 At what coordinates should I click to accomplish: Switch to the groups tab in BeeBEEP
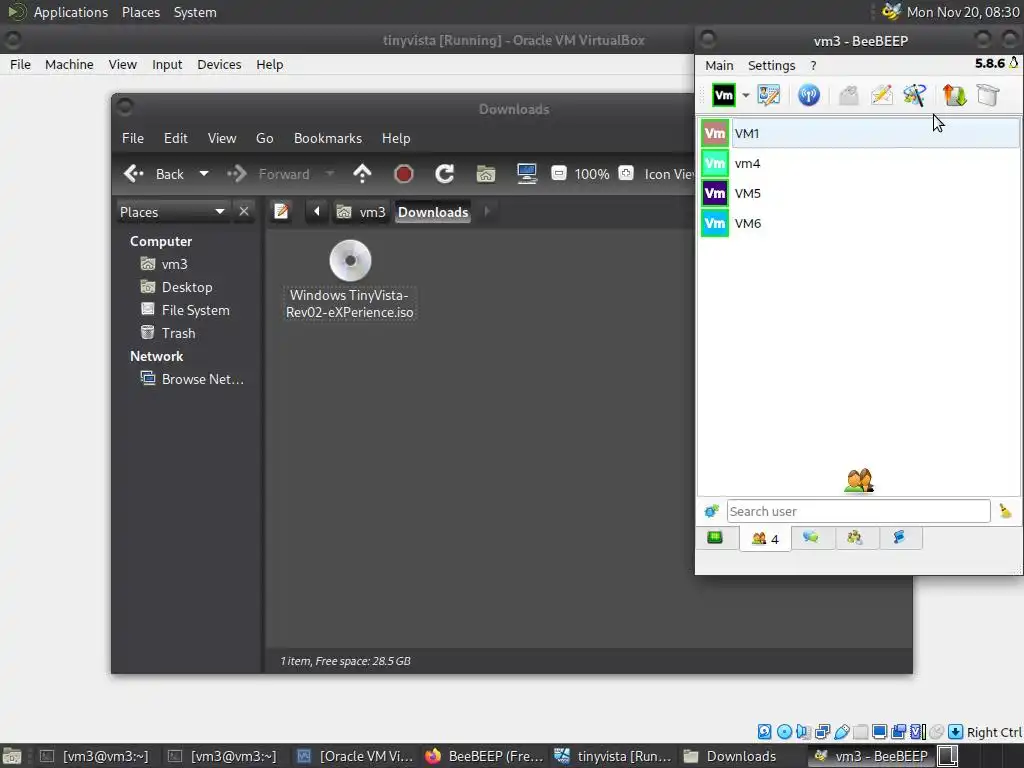(x=855, y=537)
